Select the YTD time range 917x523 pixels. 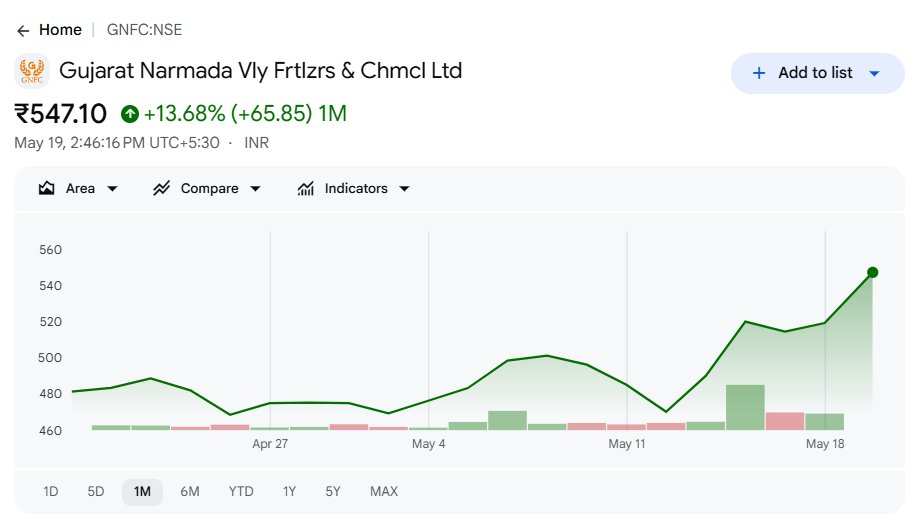241,491
